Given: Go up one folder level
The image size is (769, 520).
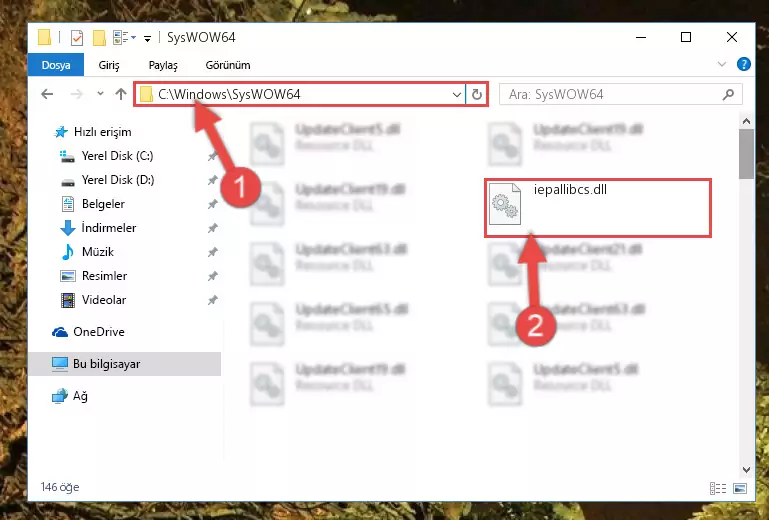Looking at the screenshot, I should [121, 94].
